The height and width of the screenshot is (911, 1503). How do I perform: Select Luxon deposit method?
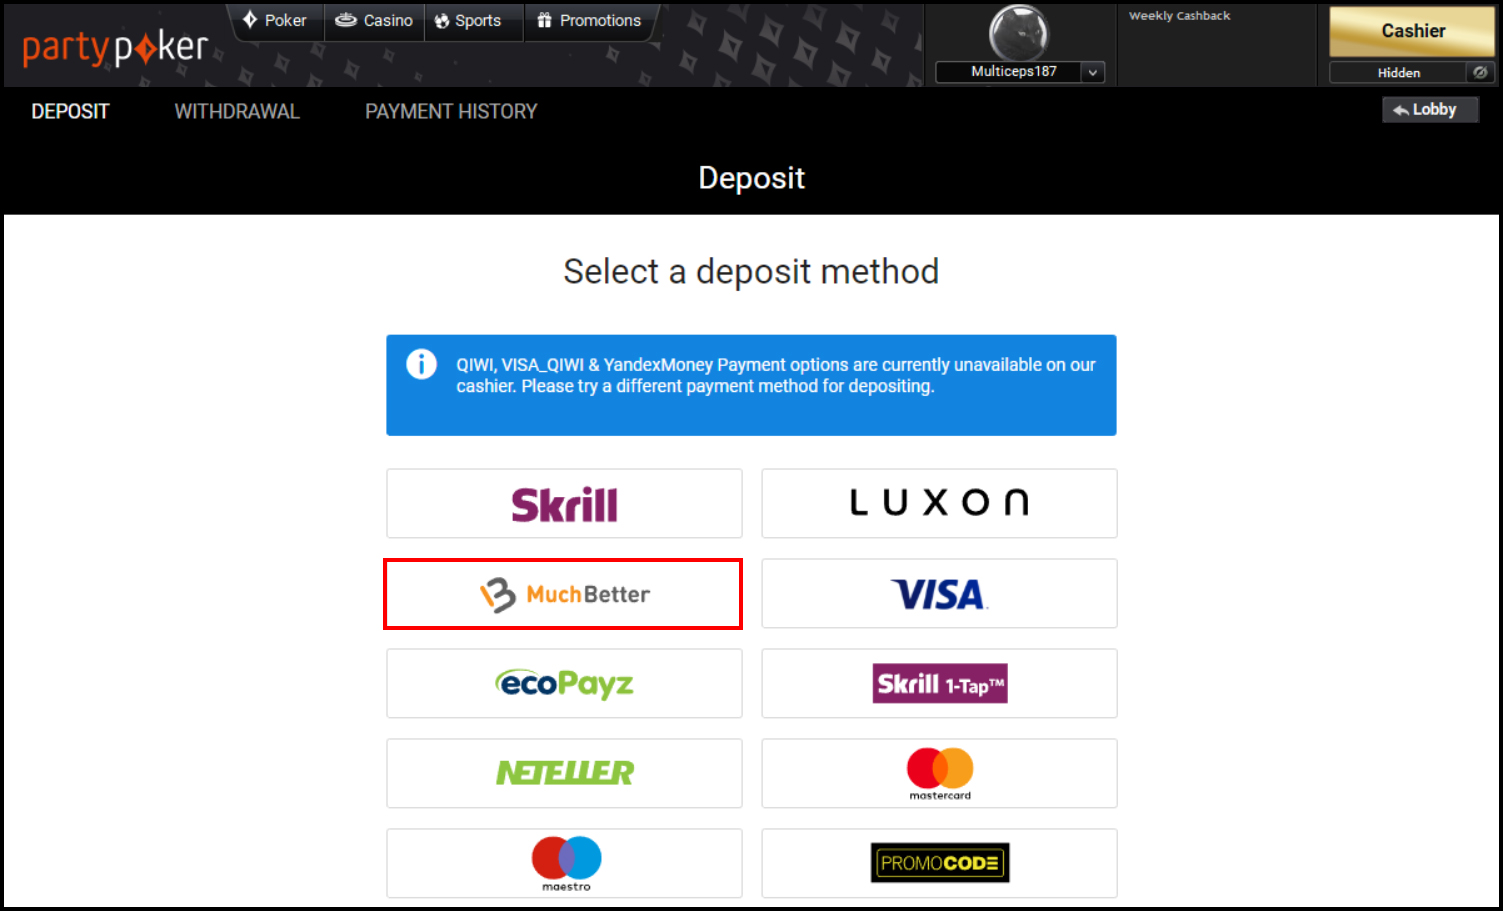(939, 504)
